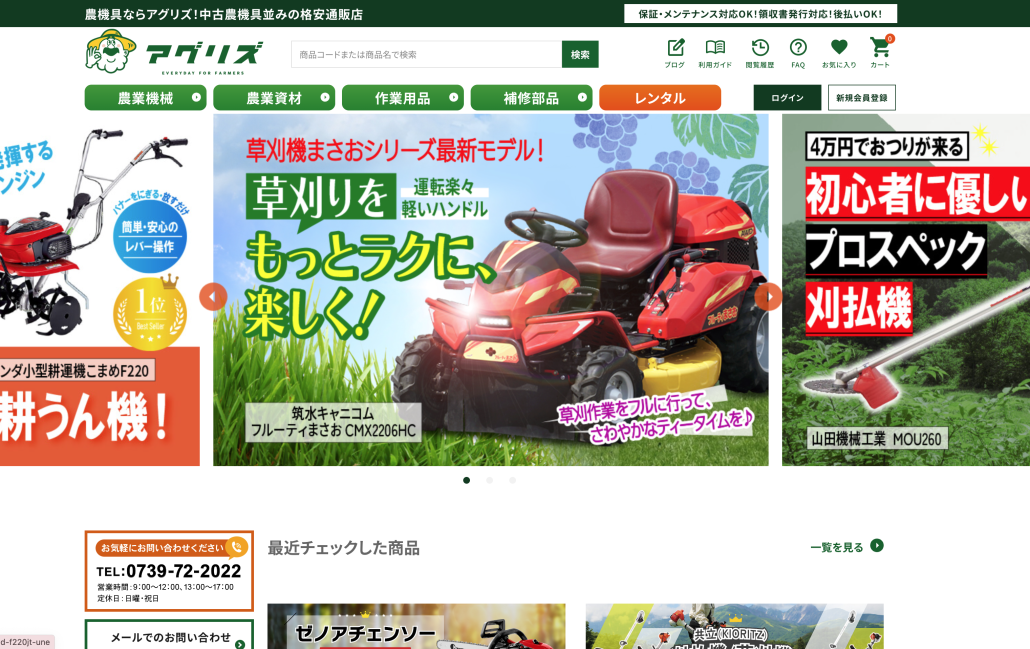
Task: Open the カート shopping cart icon
Action: [x=880, y=53]
